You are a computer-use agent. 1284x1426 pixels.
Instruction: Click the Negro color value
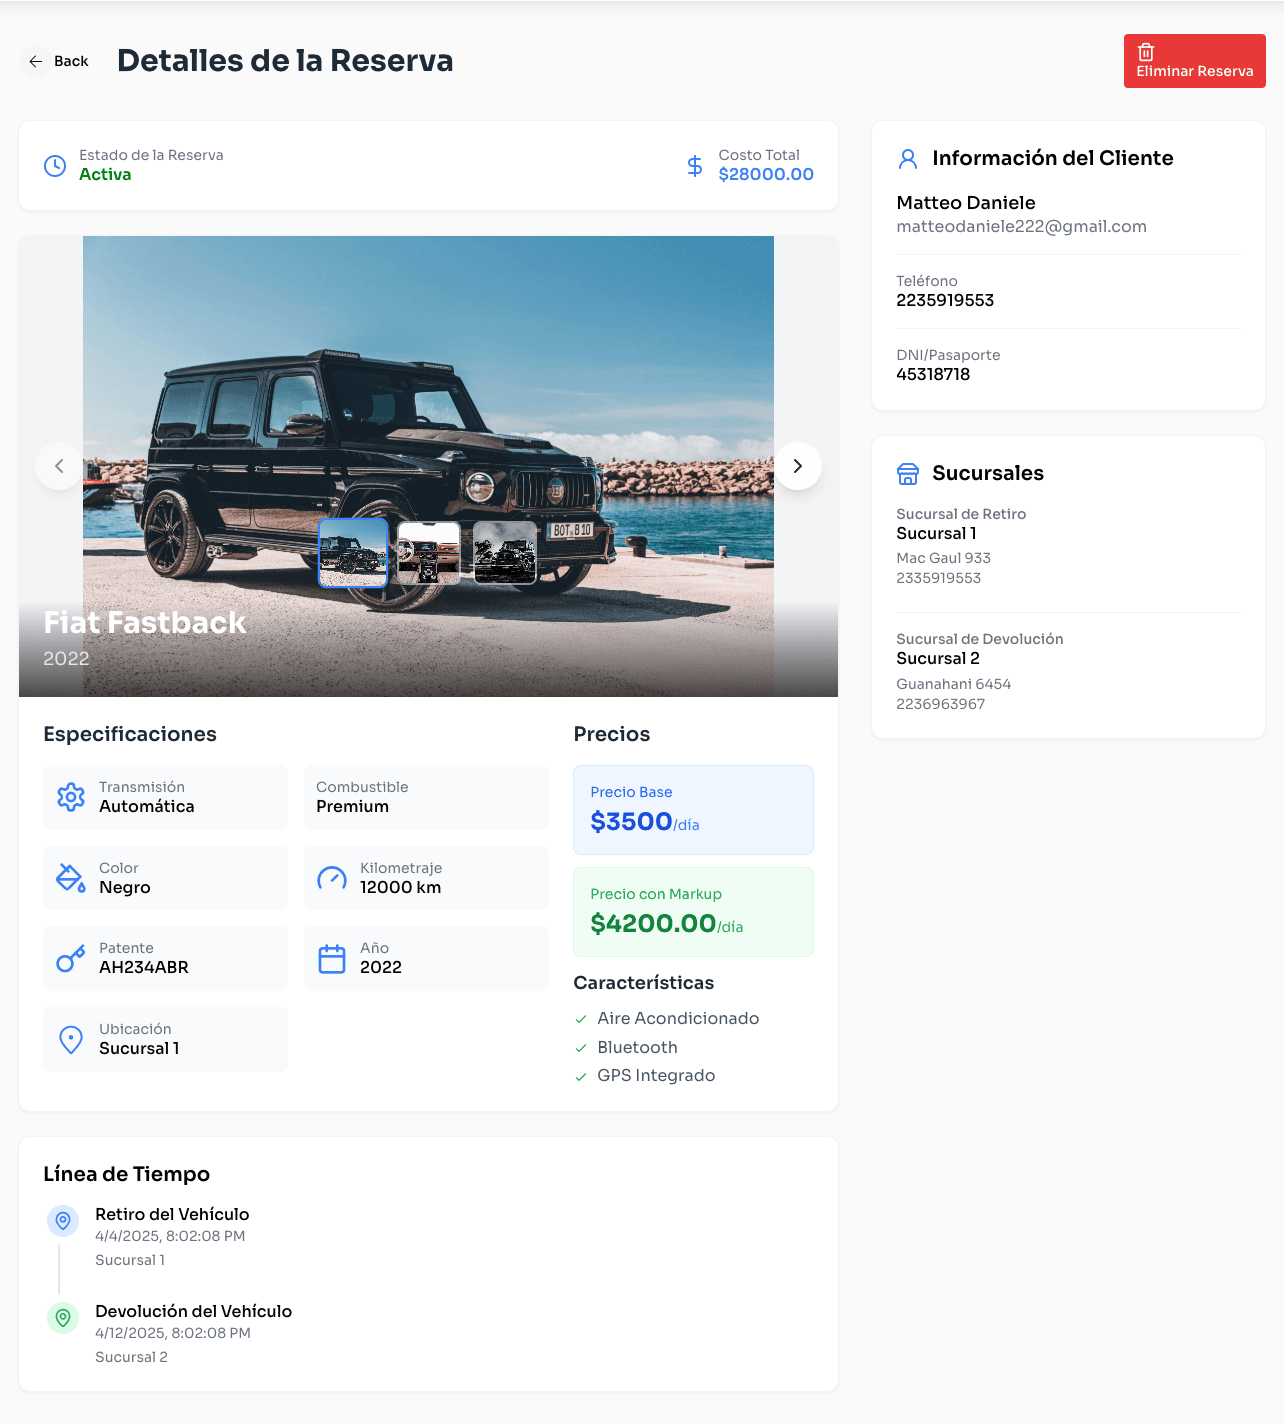tap(125, 887)
